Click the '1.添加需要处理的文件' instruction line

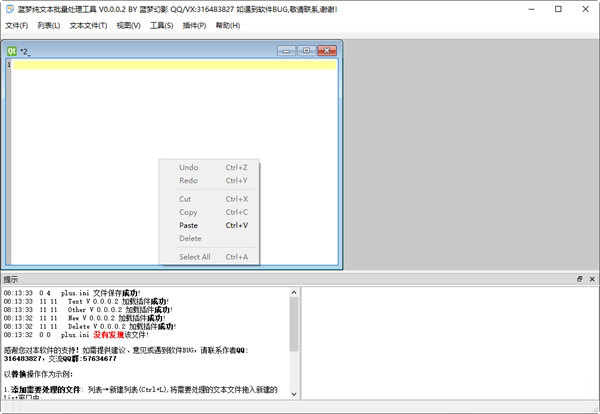(140, 390)
